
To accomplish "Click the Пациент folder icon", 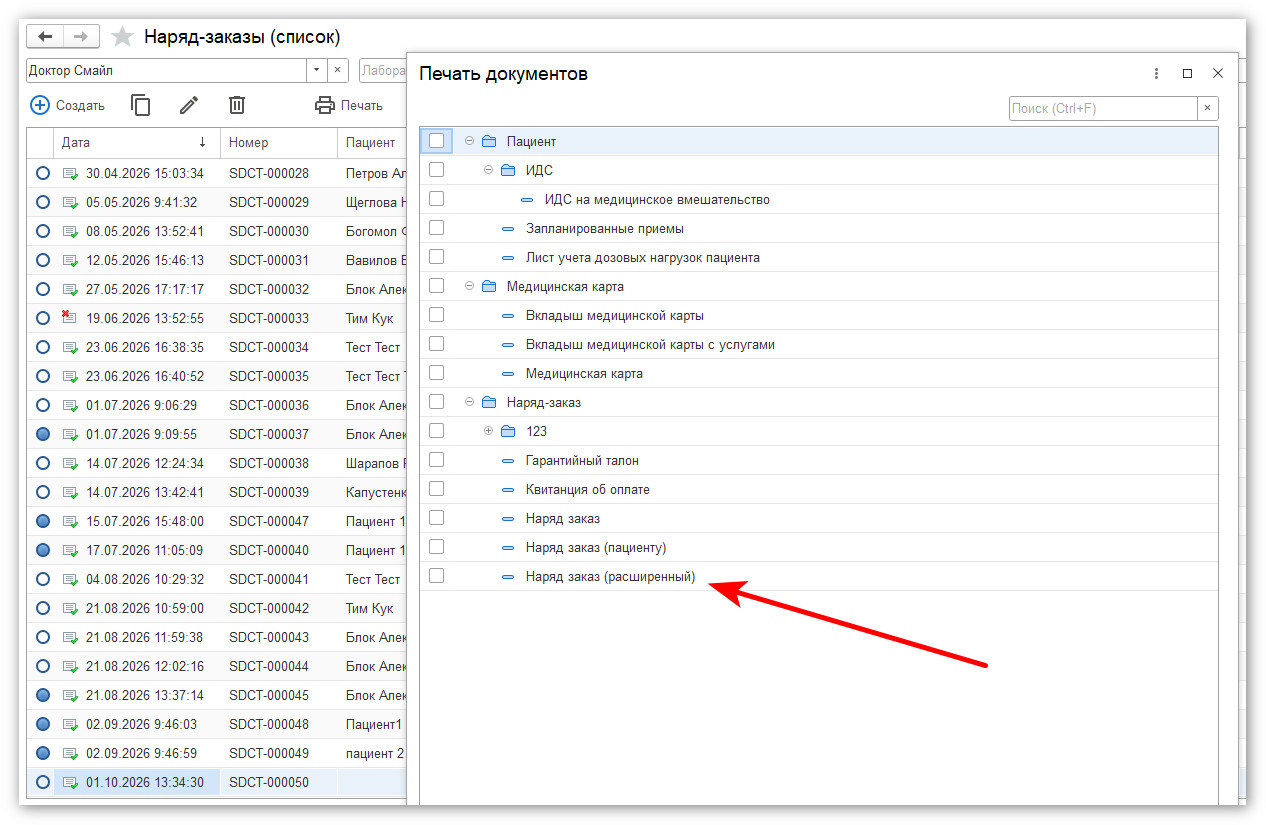I will coord(488,141).
